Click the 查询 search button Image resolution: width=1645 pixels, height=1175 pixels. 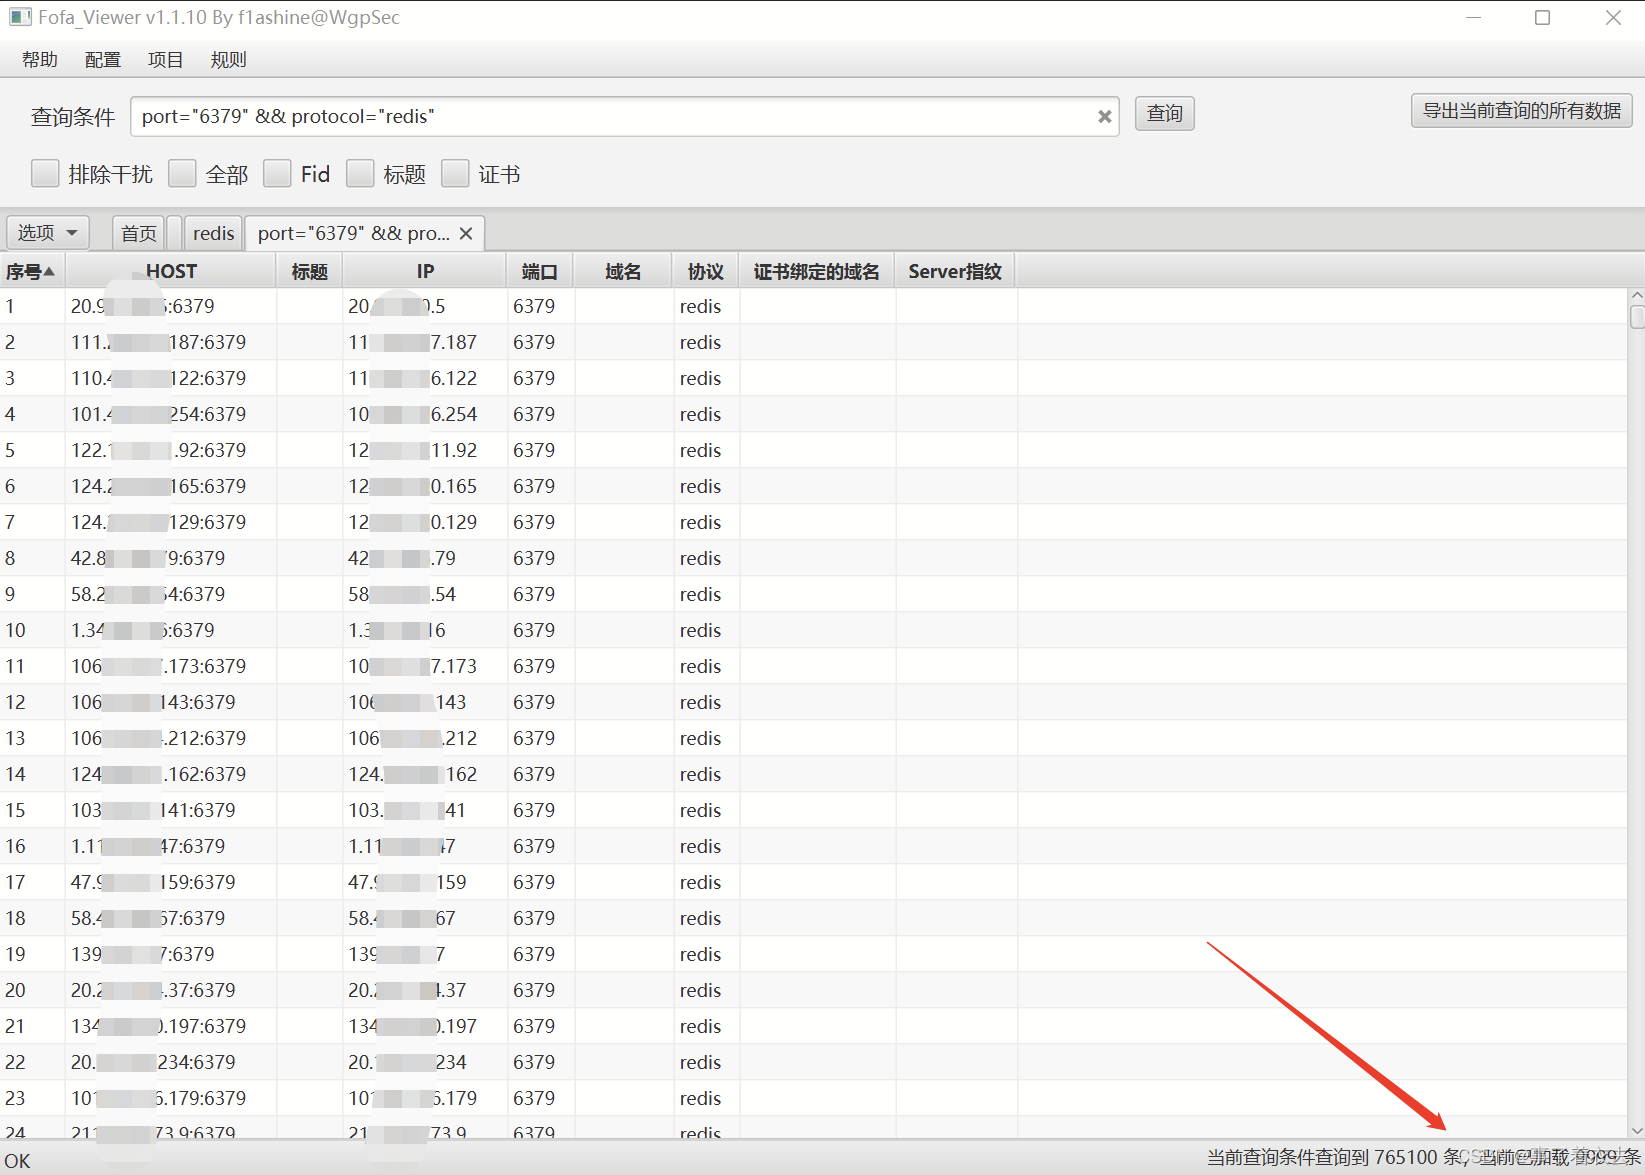coord(1163,113)
